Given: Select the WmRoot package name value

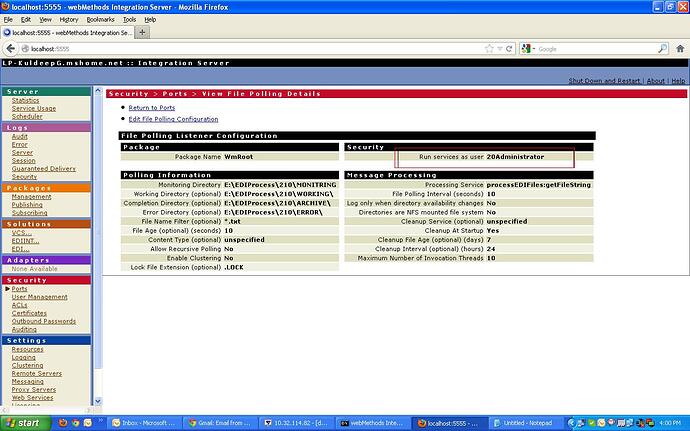Looking at the screenshot, I should click(x=239, y=157).
